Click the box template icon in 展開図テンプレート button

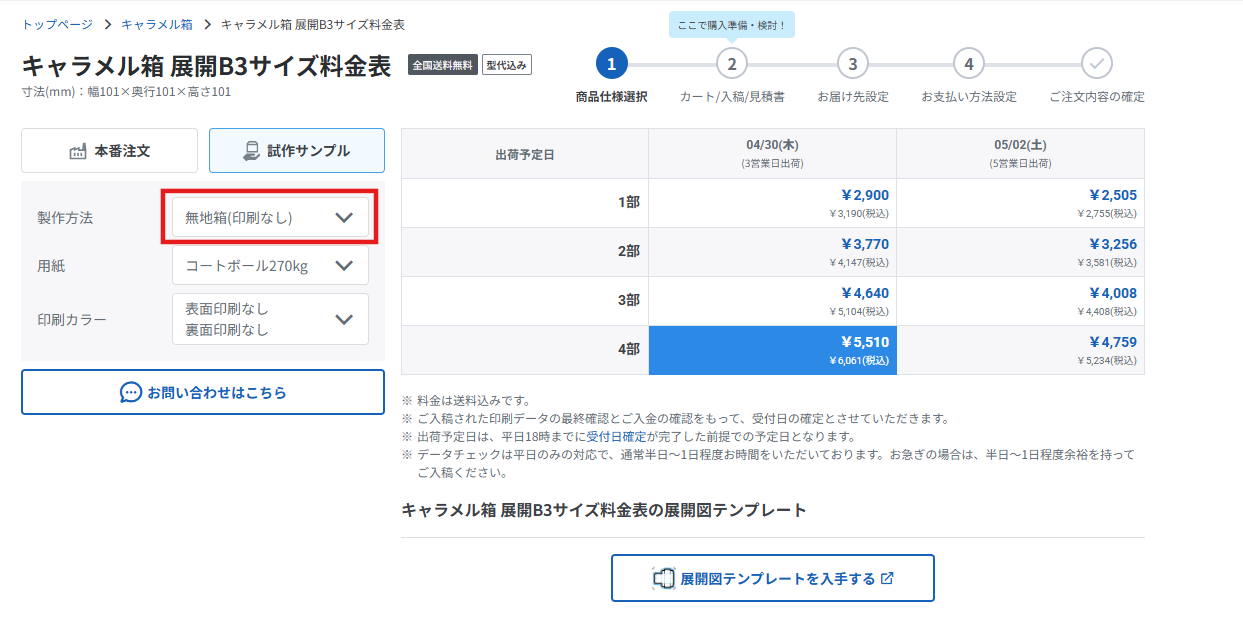click(663, 578)
